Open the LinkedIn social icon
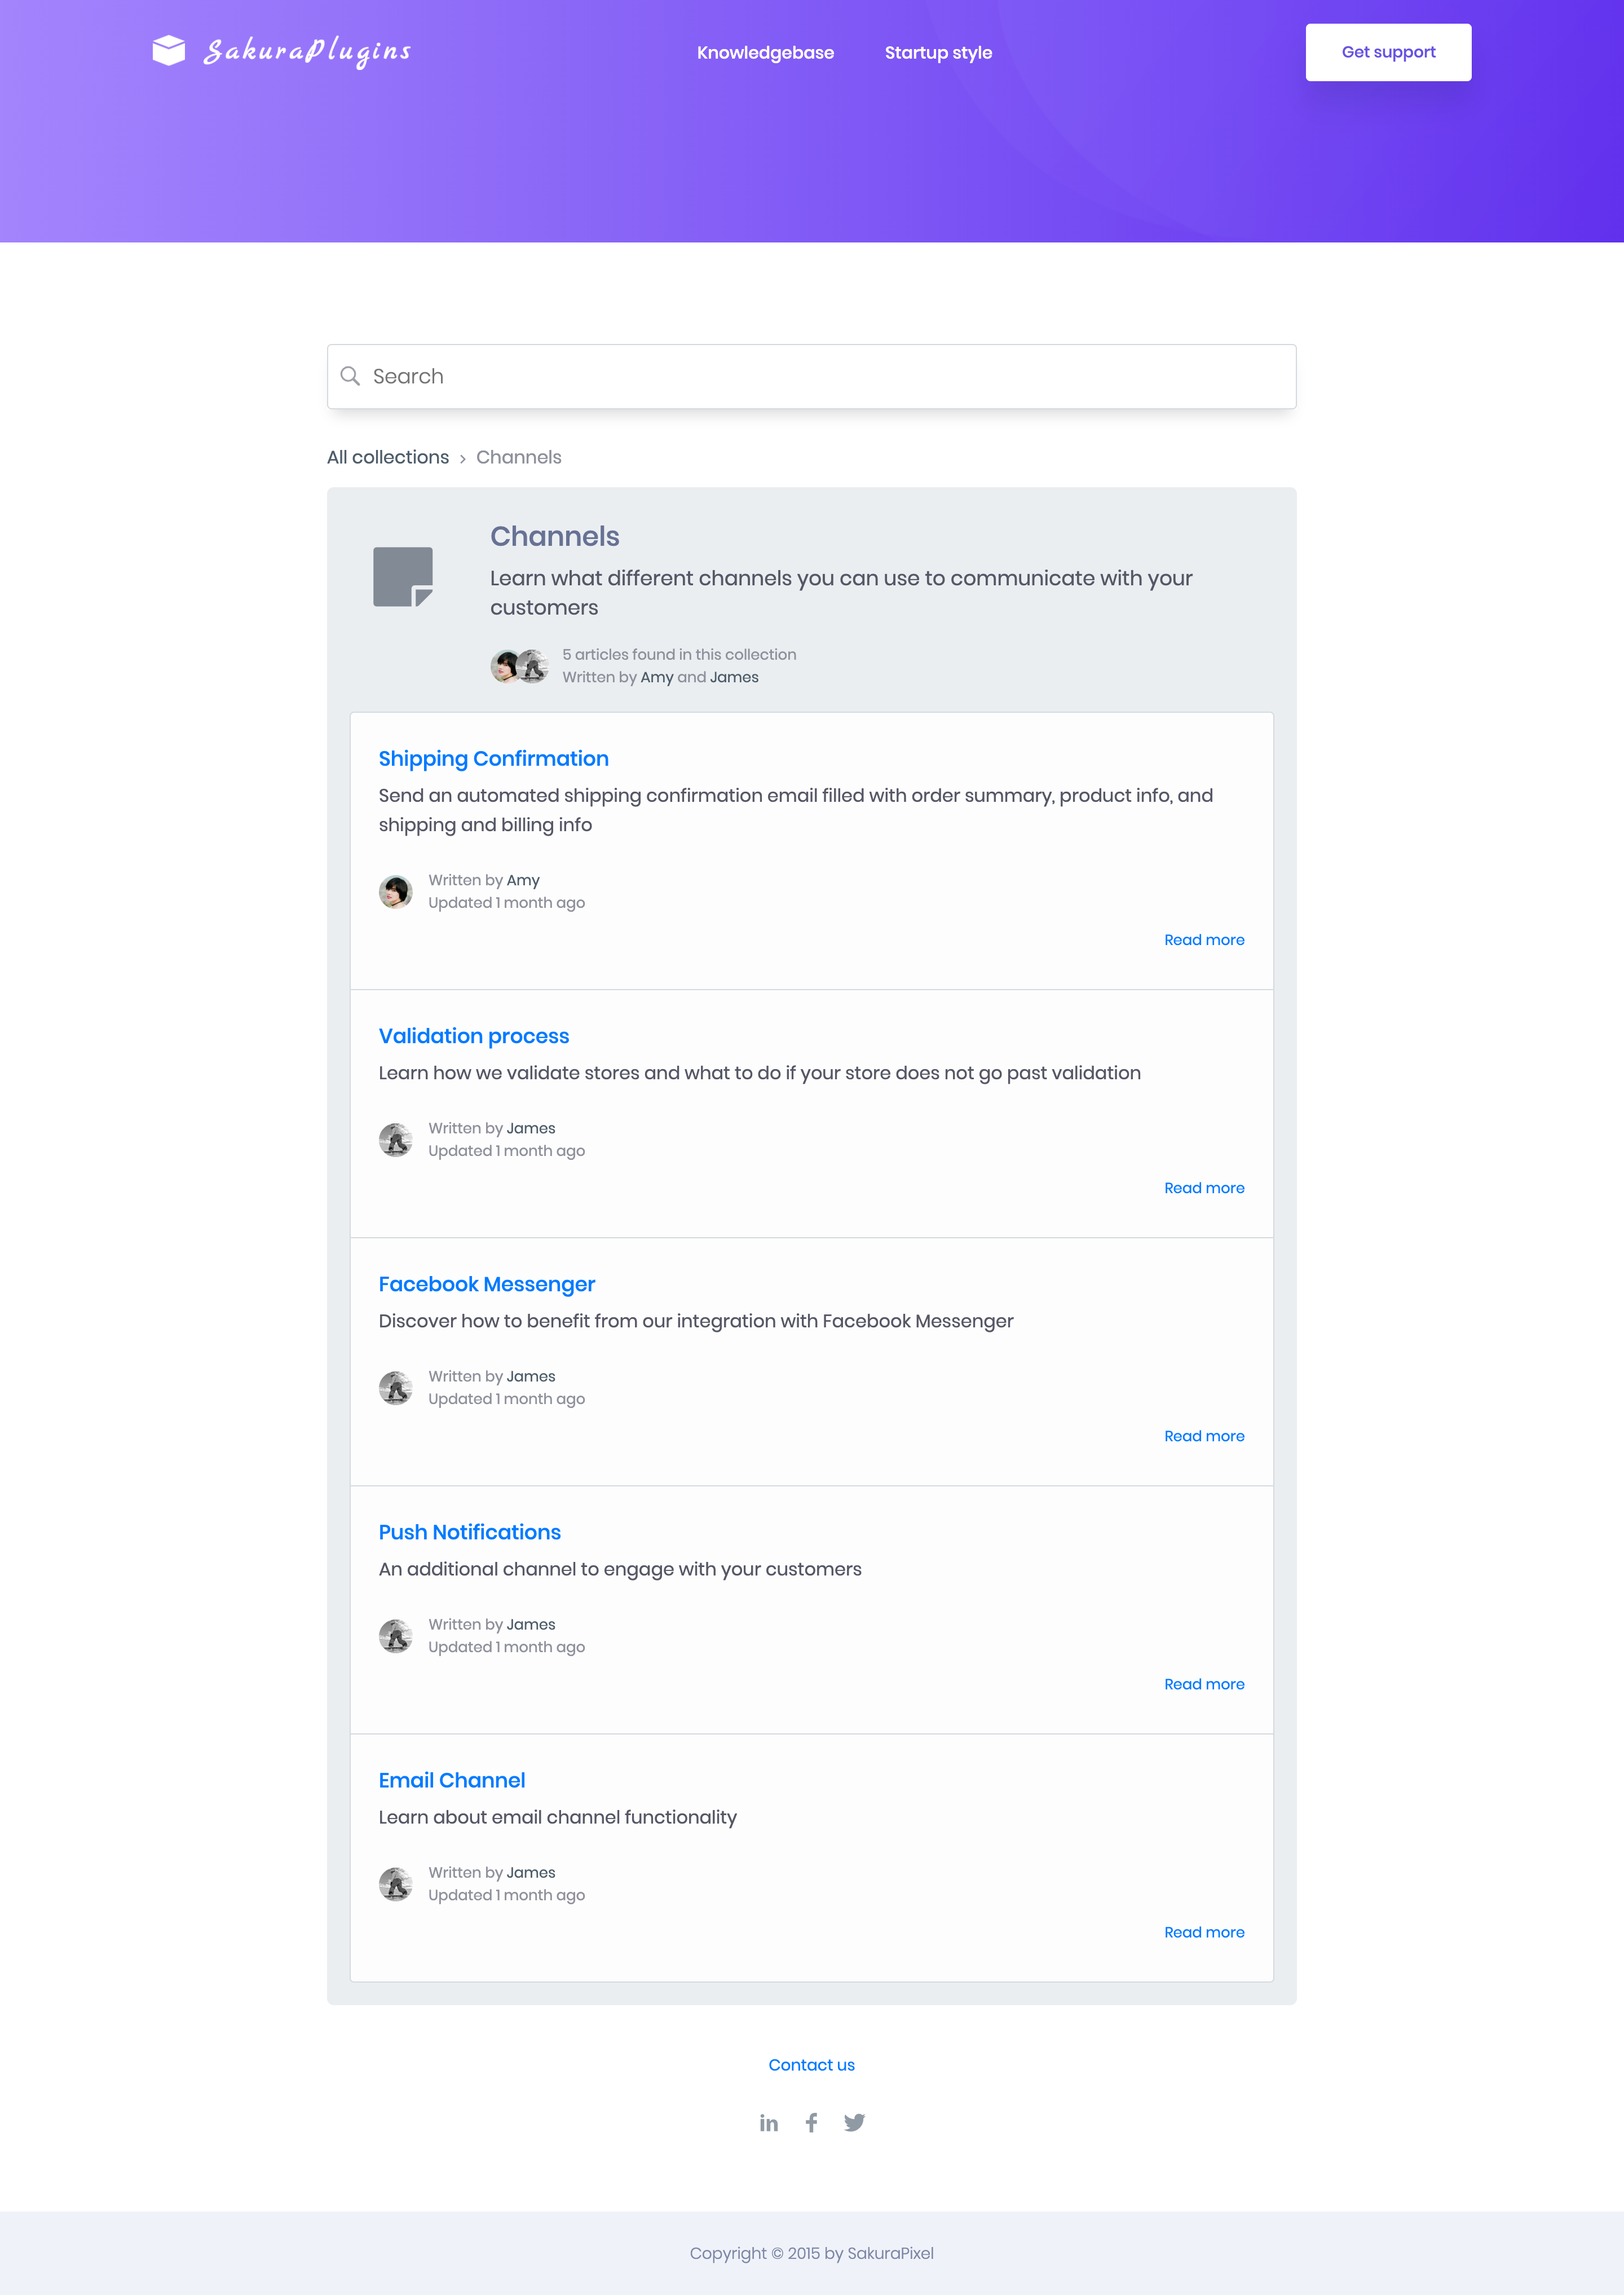The width and height of the screenshot is (1624, 2295). [768, 2123]
